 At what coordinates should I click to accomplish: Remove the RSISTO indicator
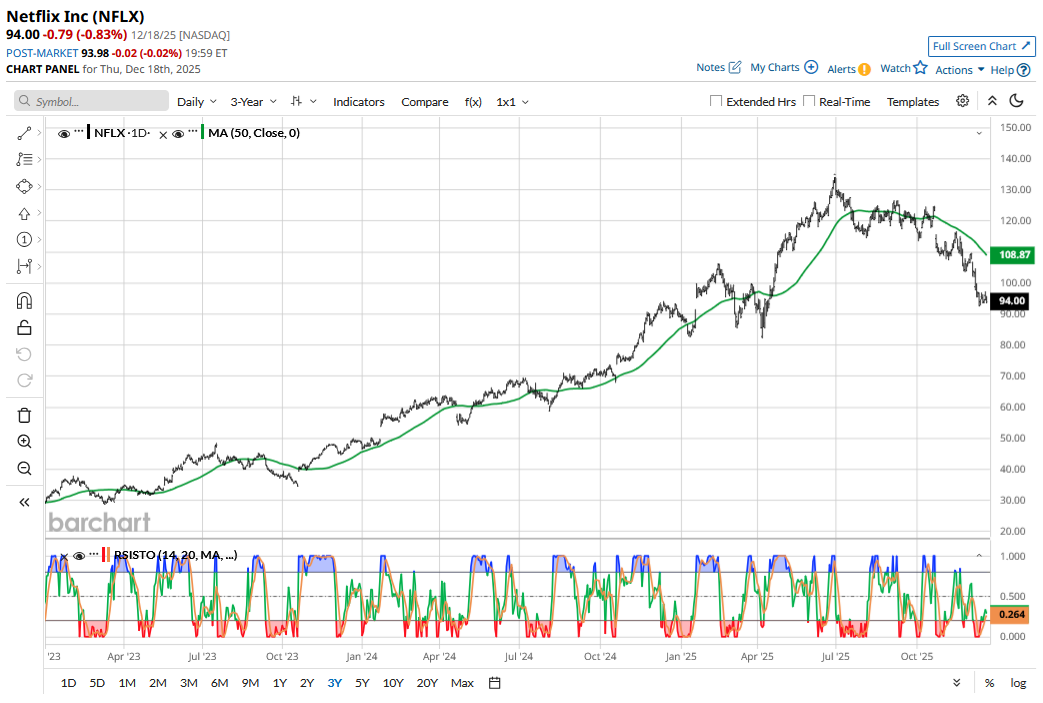pos(64,556)
